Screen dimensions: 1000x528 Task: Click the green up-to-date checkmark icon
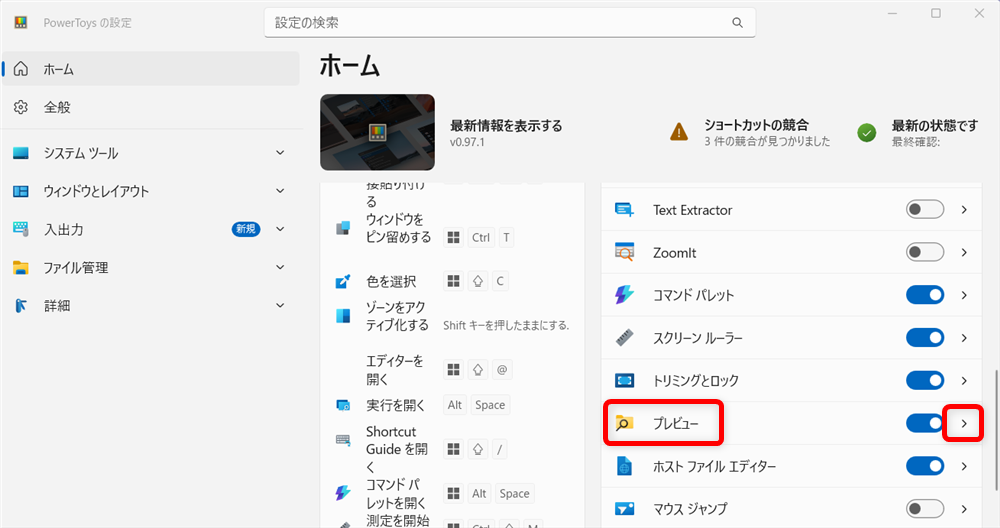(x=867, y=133)
